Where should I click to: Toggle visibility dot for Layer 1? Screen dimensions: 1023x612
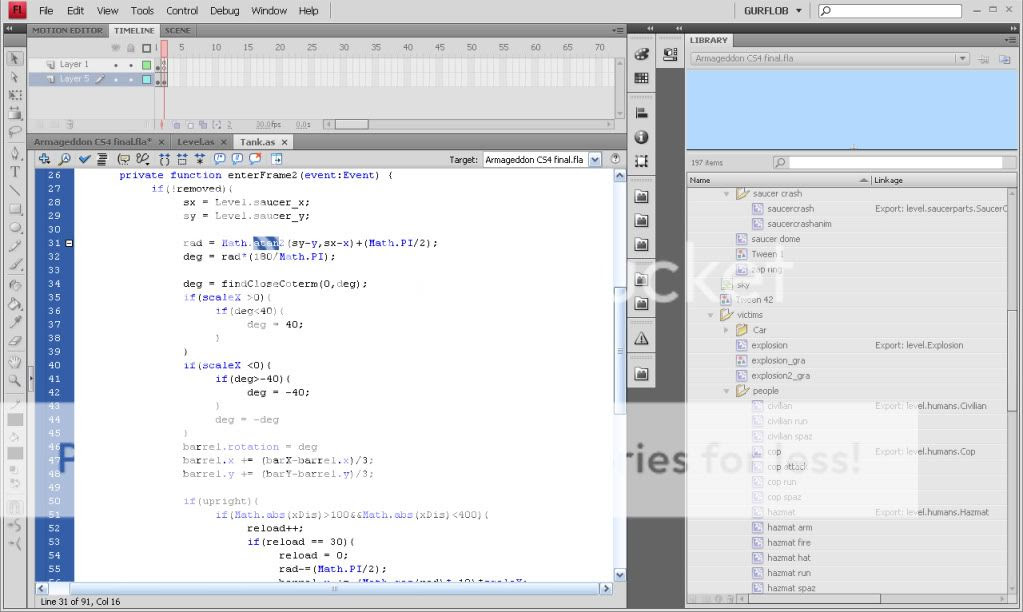coord(117,65)
